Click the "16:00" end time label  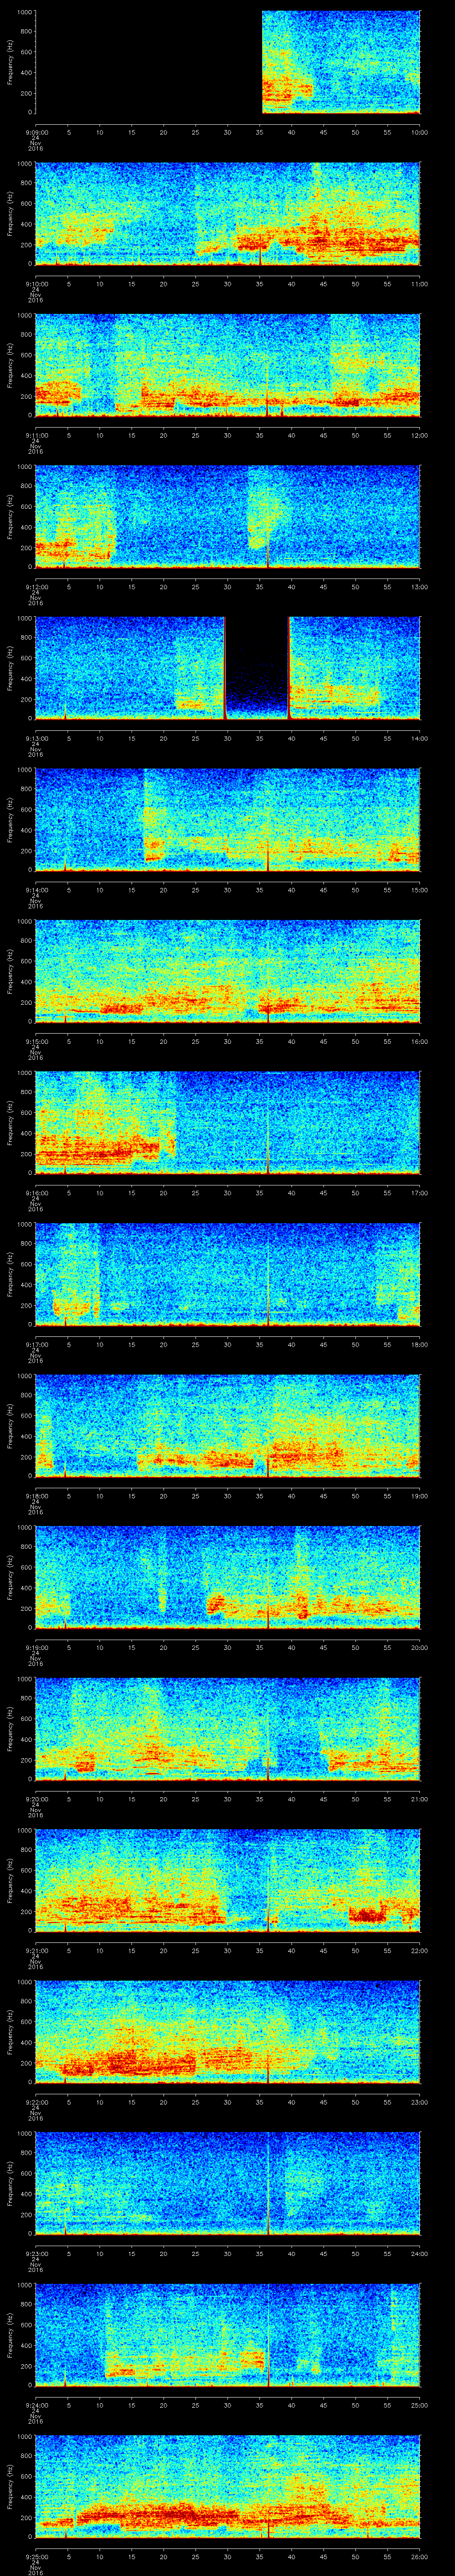click(419, 1041)
